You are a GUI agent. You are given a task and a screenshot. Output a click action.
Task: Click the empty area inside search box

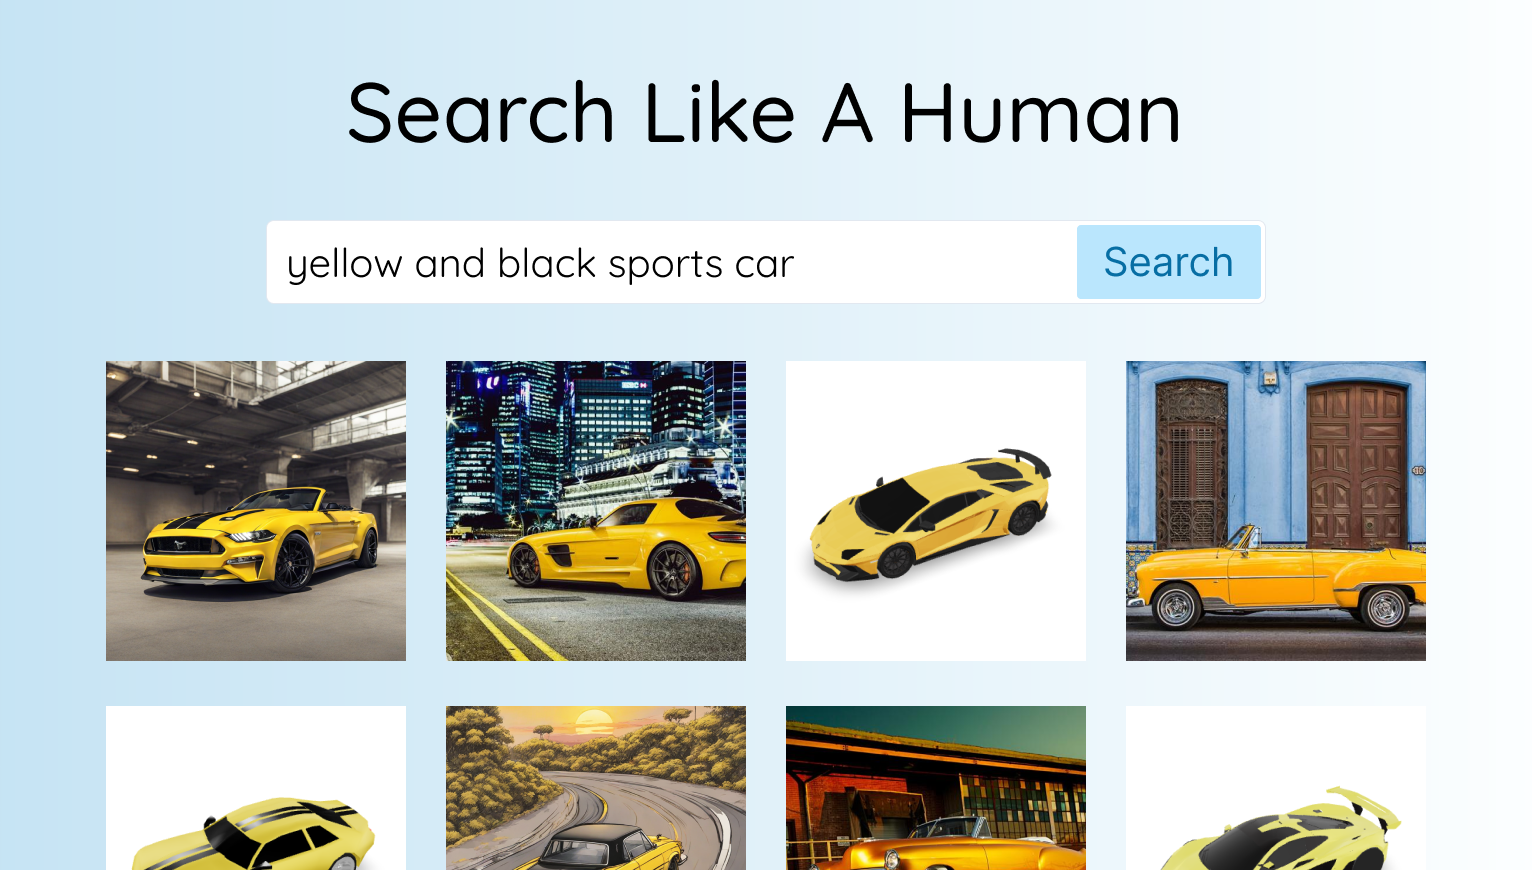[935, 262]
